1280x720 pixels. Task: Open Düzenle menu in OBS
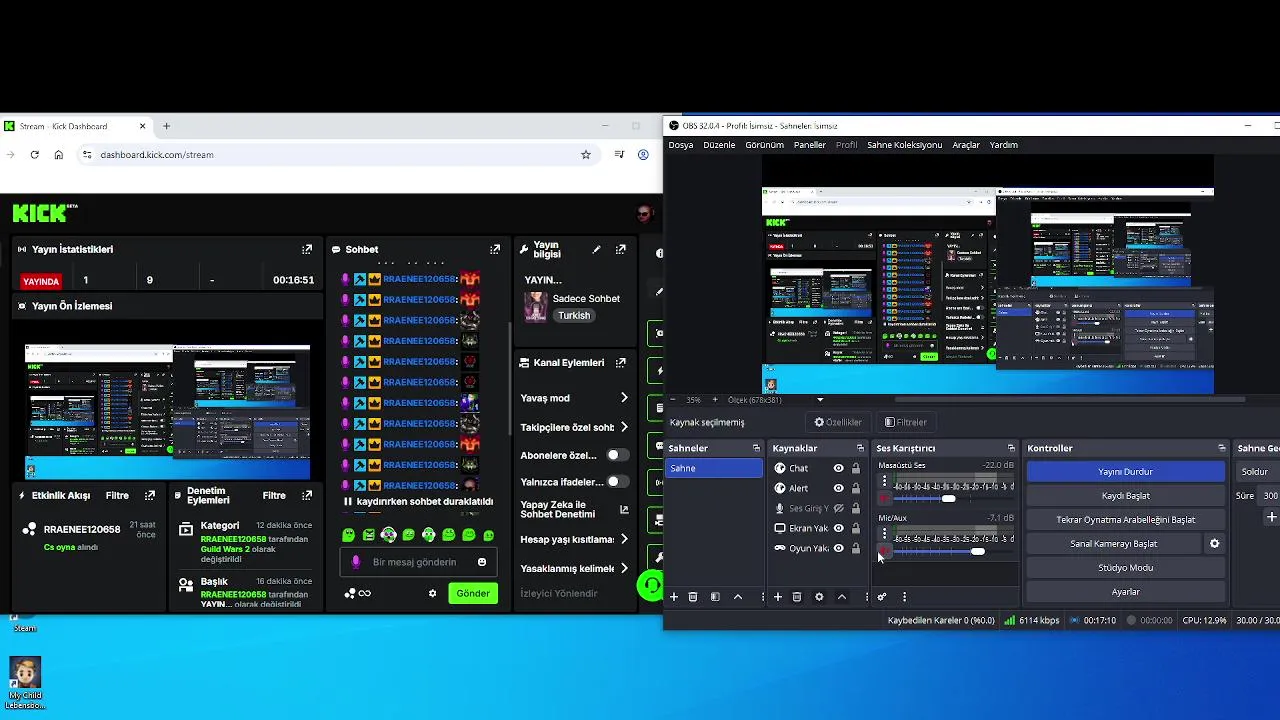(719, 145)
